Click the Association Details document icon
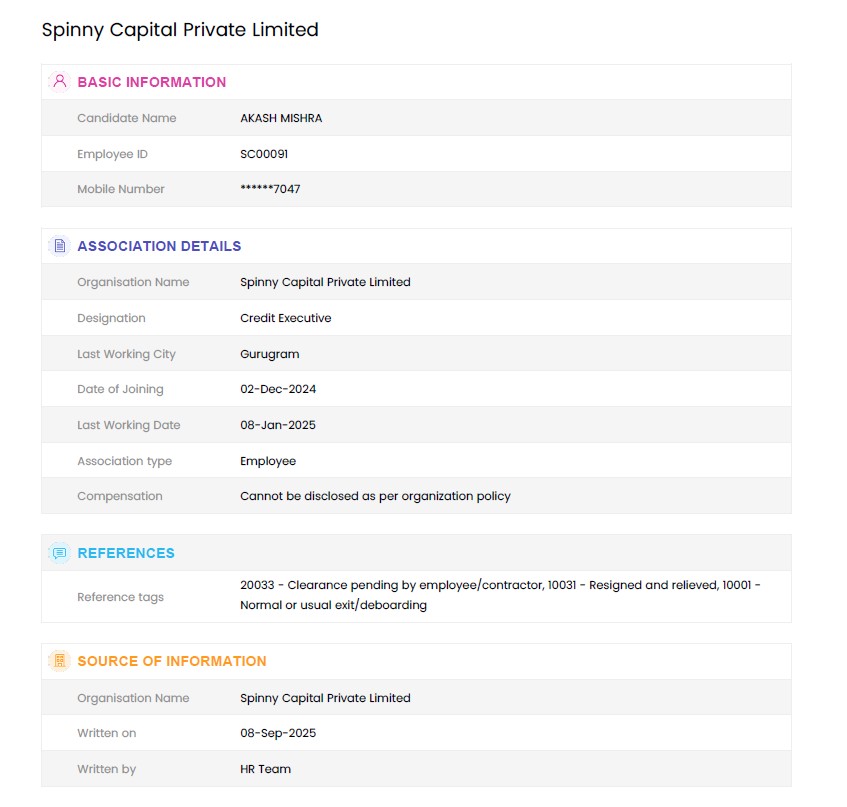This screenshot has width=847, height=807. coord(59,246)
